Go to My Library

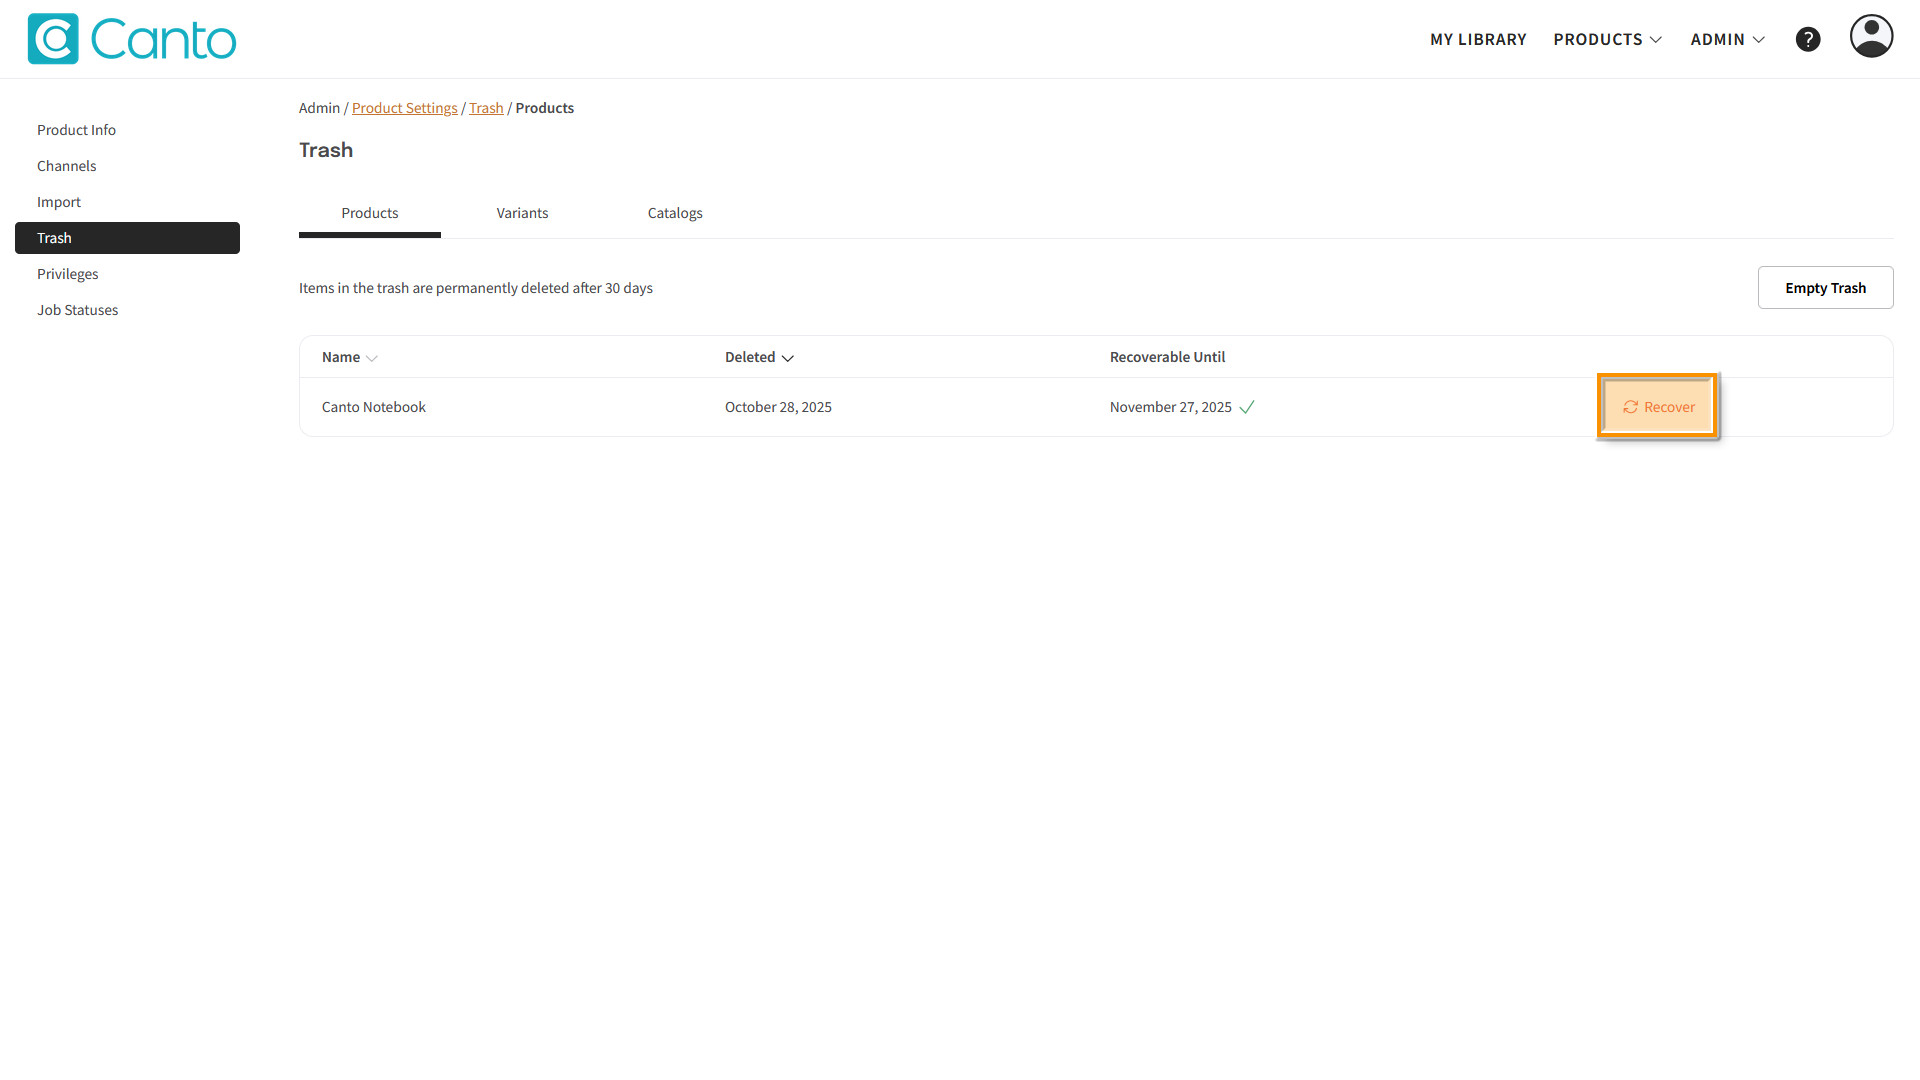(x=1478, y=39)
